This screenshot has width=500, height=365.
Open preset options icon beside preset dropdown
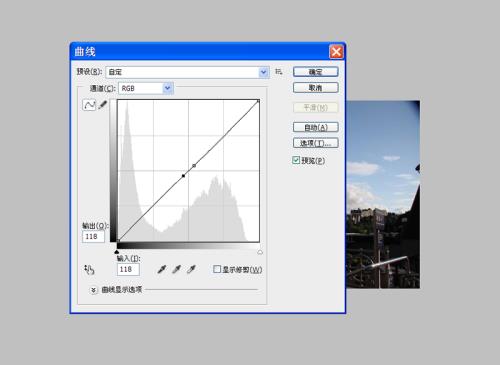click(x=278, y=72)
